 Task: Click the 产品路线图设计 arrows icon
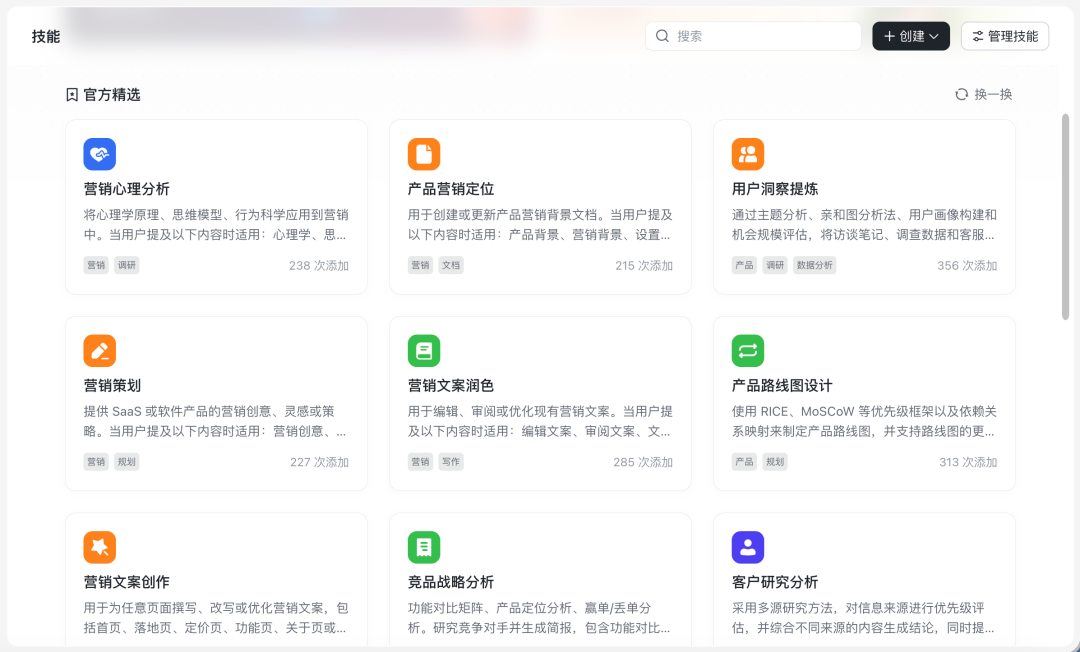click(x=747, y=350)
